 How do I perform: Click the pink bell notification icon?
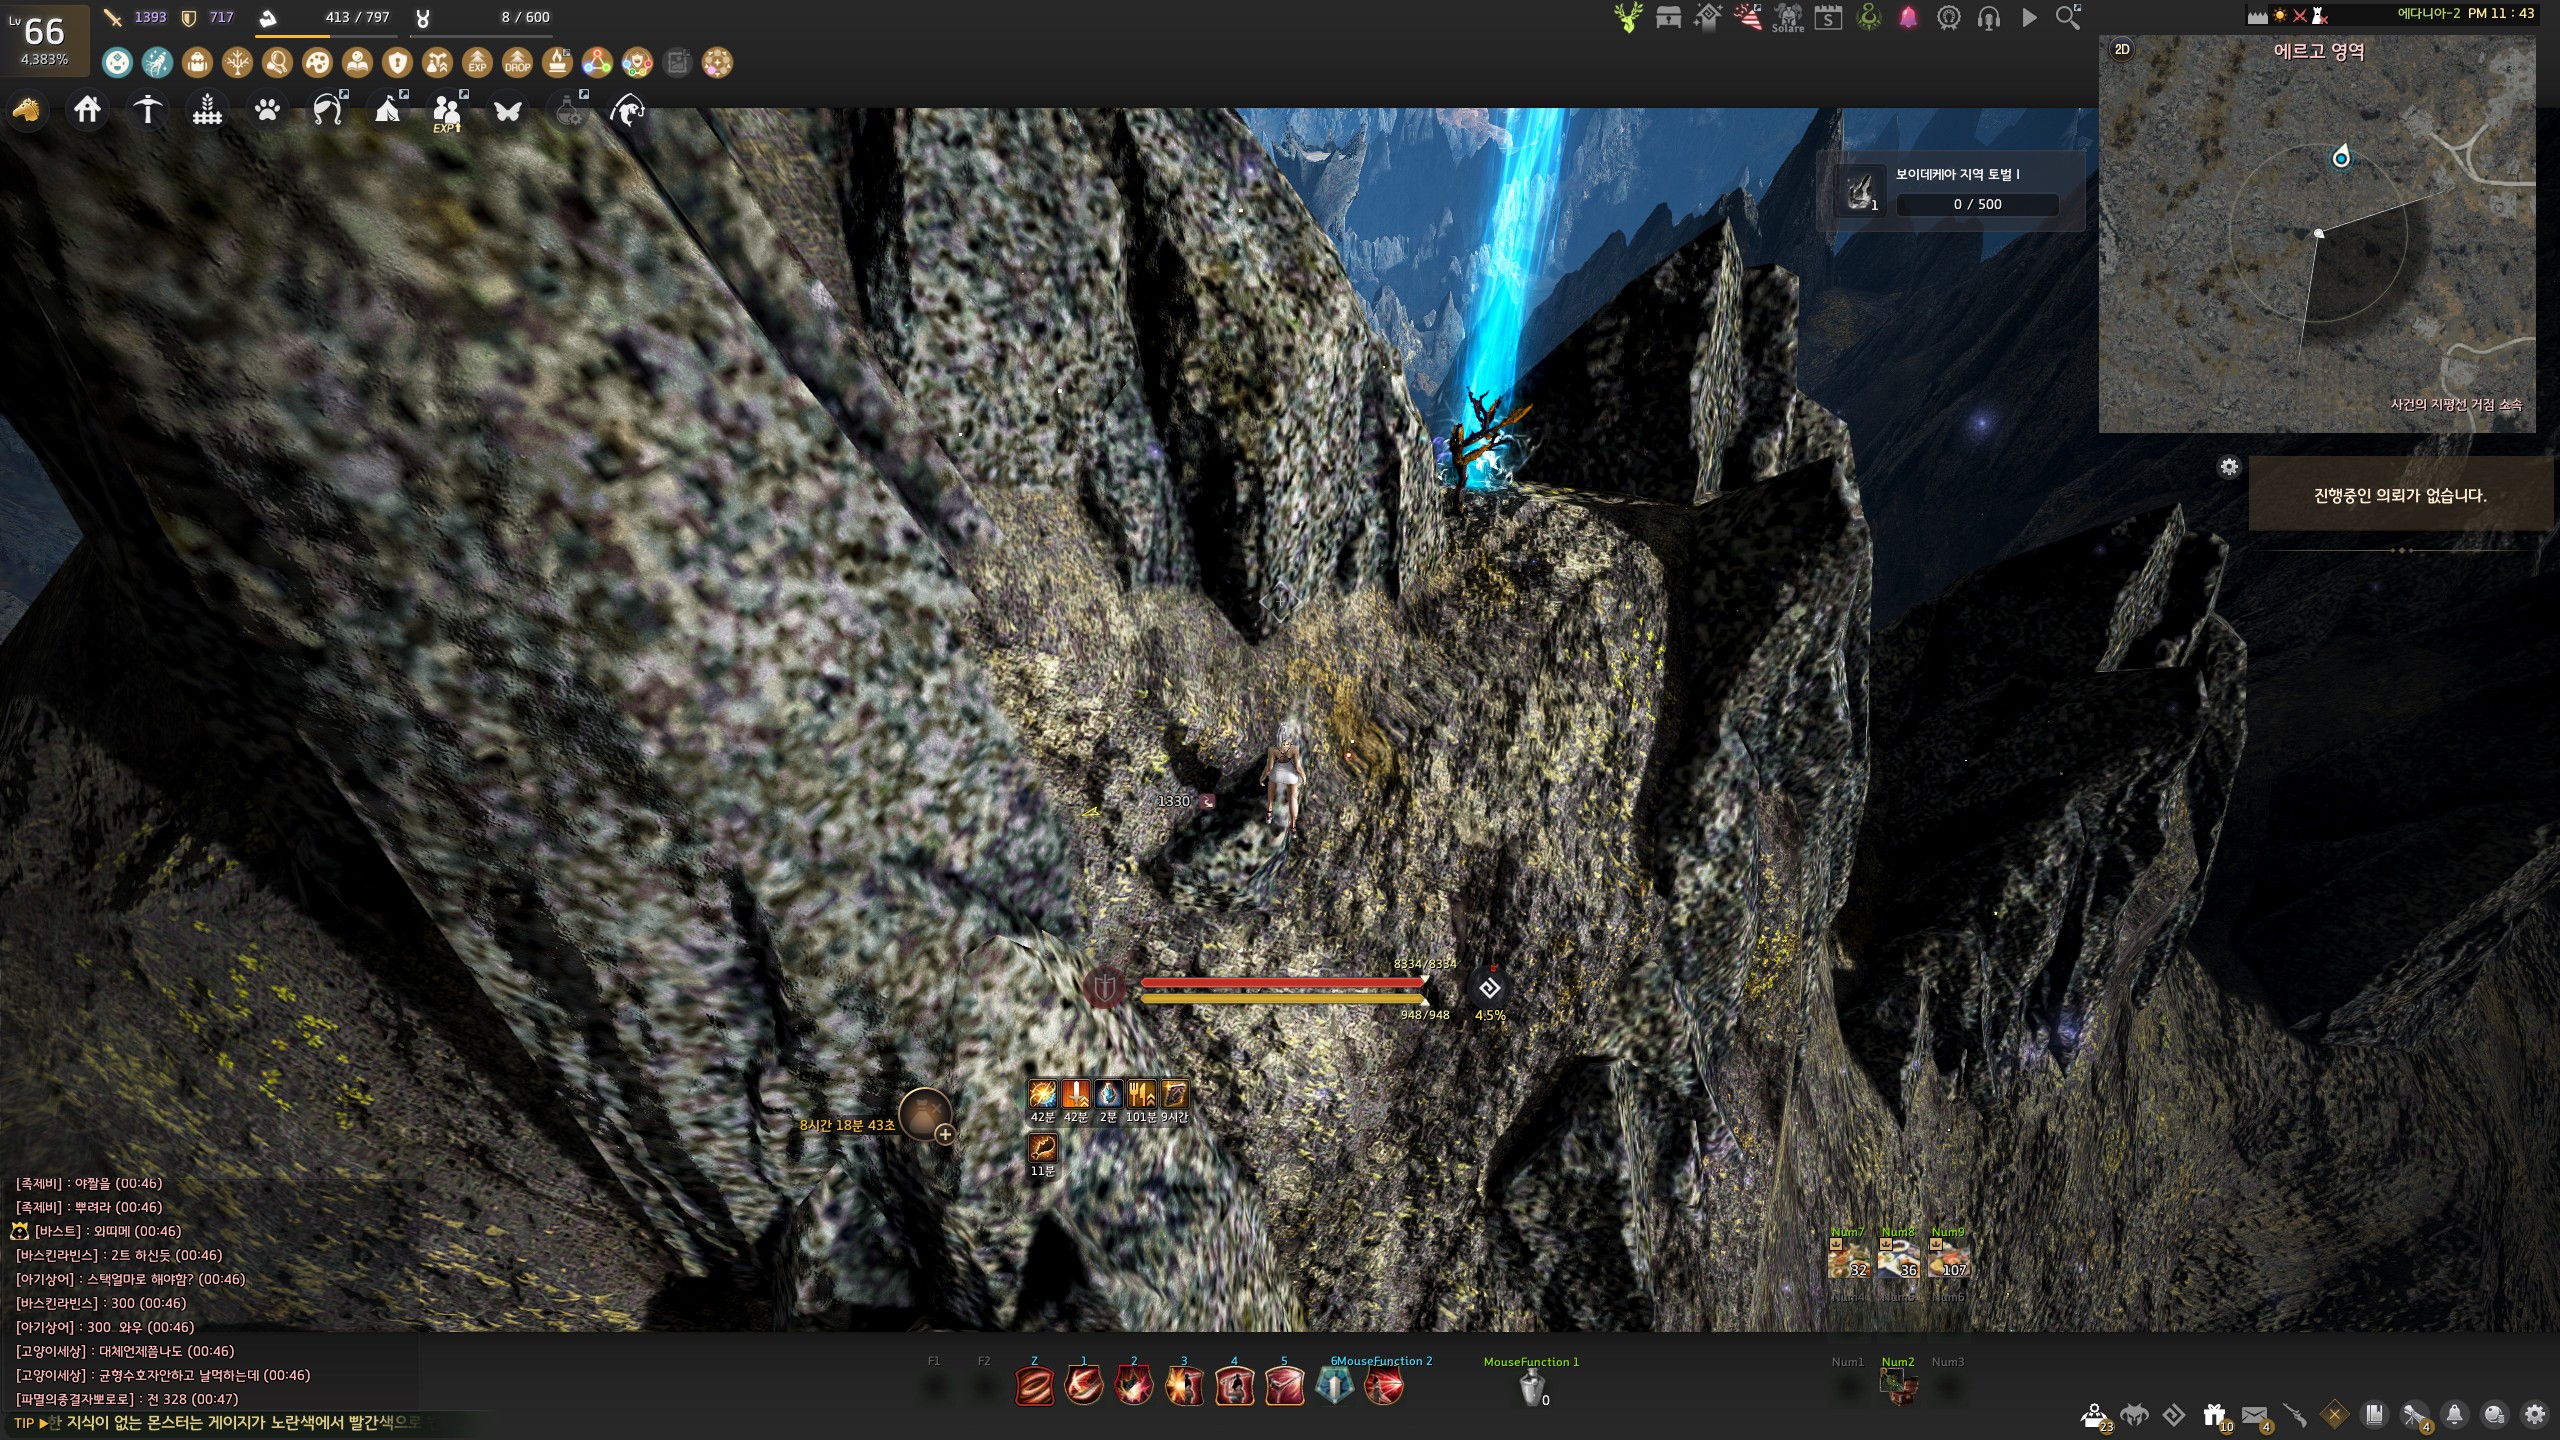1908,17
